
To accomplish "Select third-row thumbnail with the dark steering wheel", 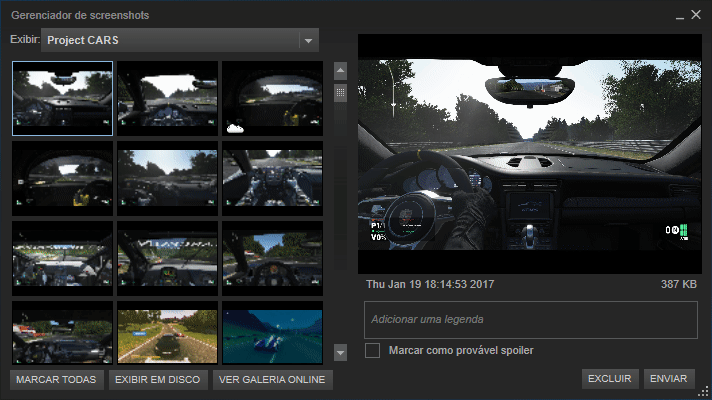I will (272, 258).
